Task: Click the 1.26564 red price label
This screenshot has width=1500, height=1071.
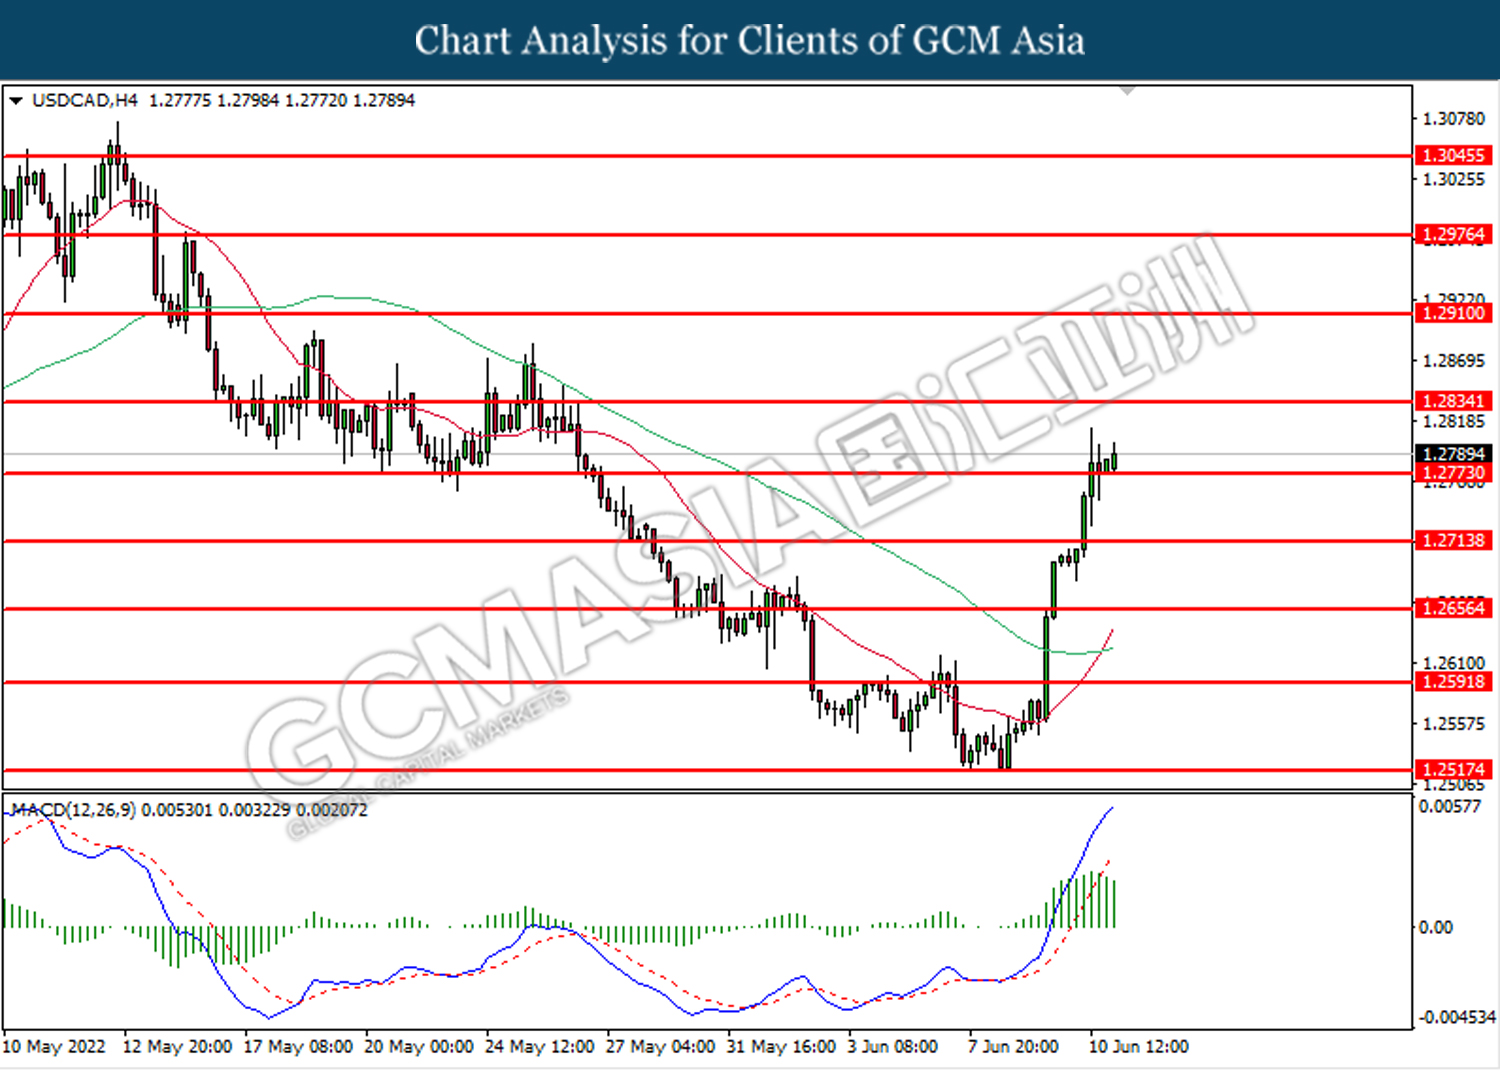Action: 1453,608
